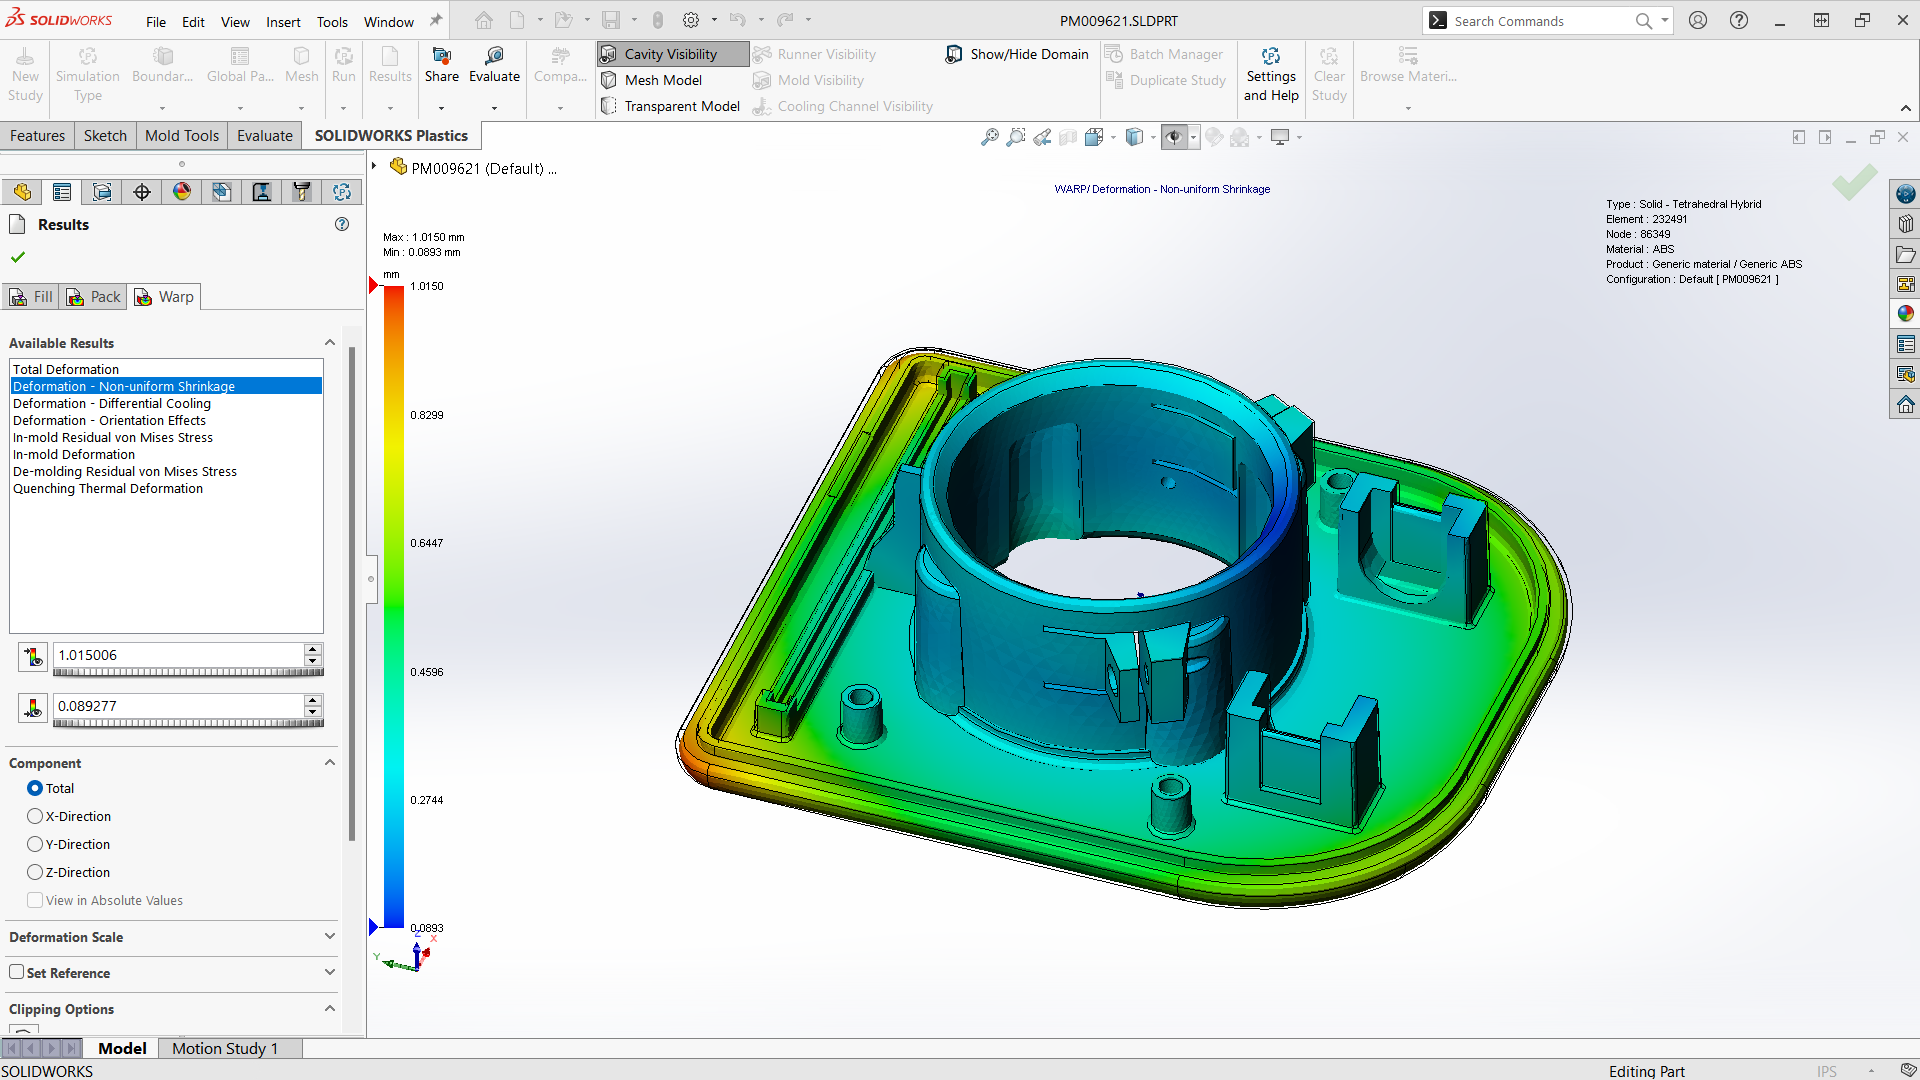Select Total deformation component radio button
The image size is (1920, 1080).
click(34, 787)
